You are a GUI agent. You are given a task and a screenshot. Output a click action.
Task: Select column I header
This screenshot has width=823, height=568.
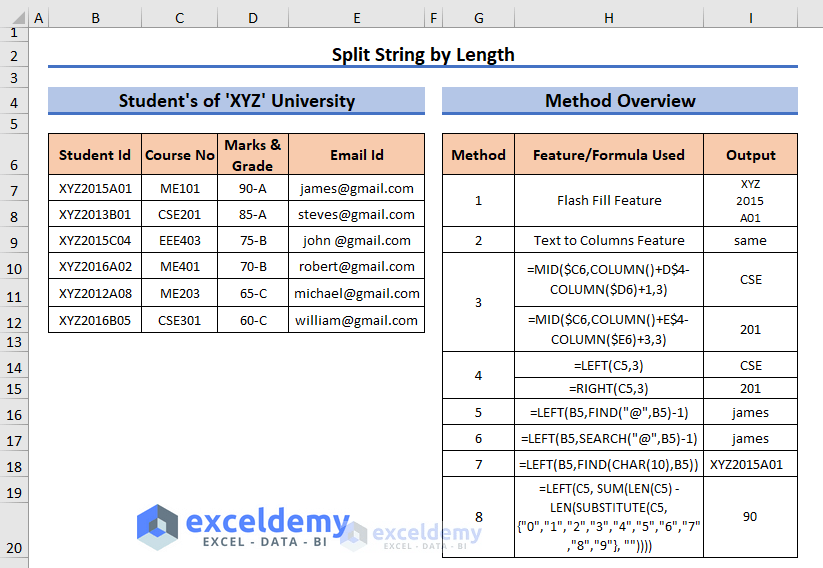click(x=750, y=18)
